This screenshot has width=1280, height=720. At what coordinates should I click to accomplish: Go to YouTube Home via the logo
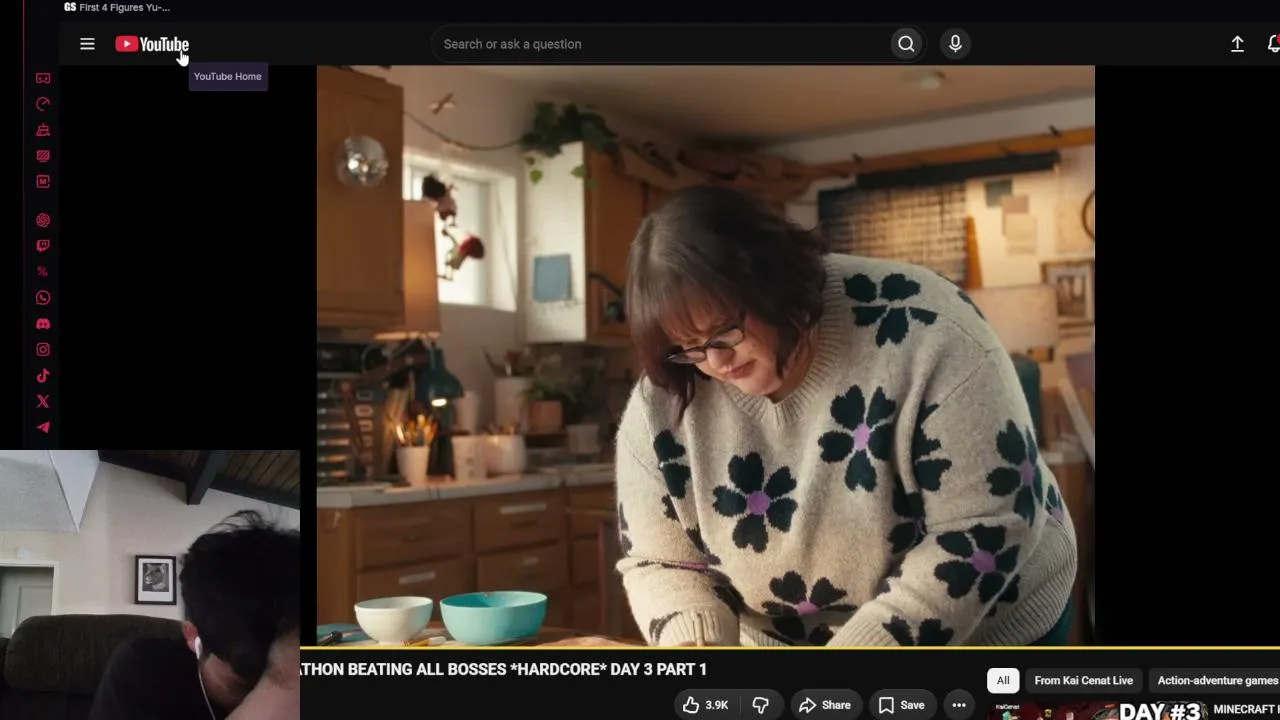[152, 44]
